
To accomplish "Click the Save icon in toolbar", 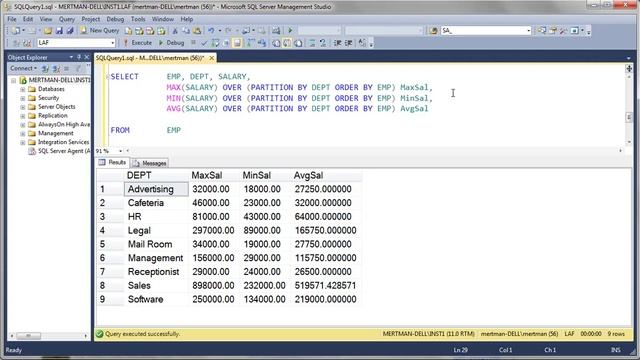I will tap(59, 31).
